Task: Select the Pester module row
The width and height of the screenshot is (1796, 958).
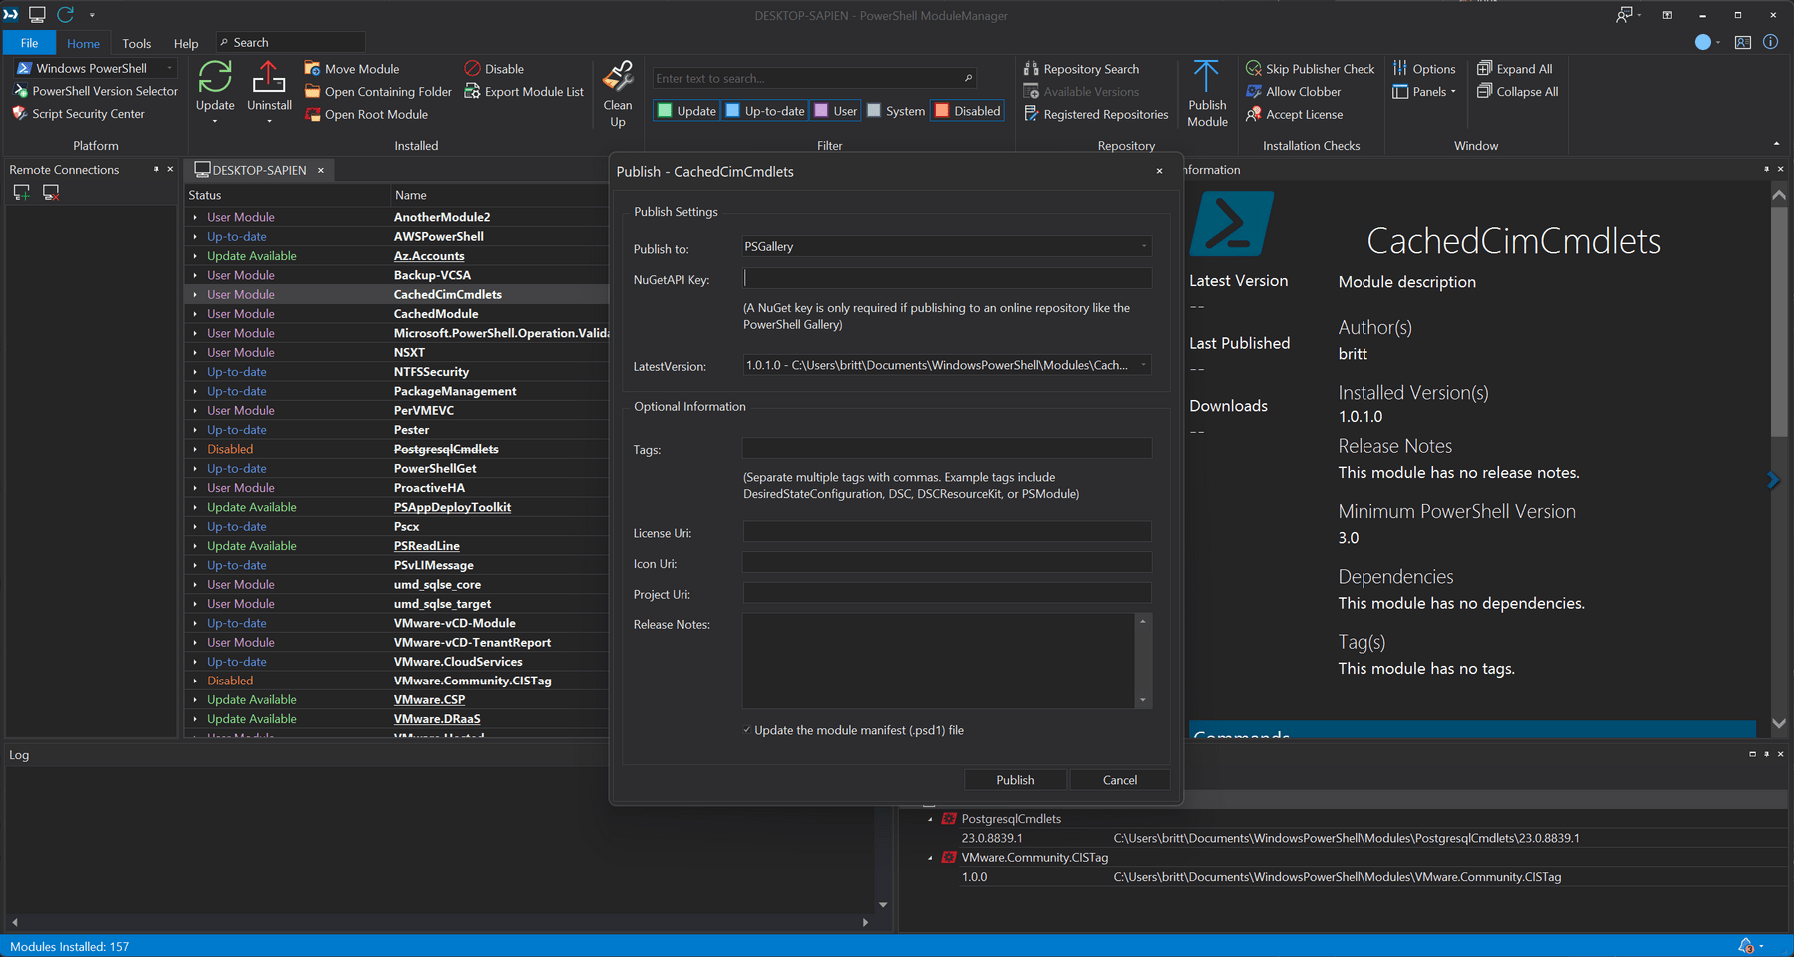Action: [398, 430]
